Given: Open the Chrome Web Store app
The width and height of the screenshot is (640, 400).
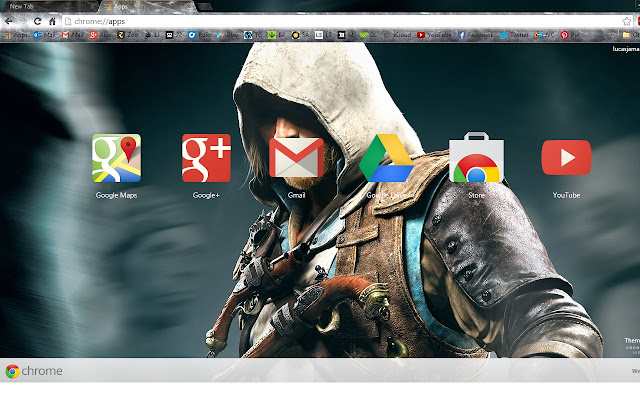Looking at the screenshot, I should [476, 157].
